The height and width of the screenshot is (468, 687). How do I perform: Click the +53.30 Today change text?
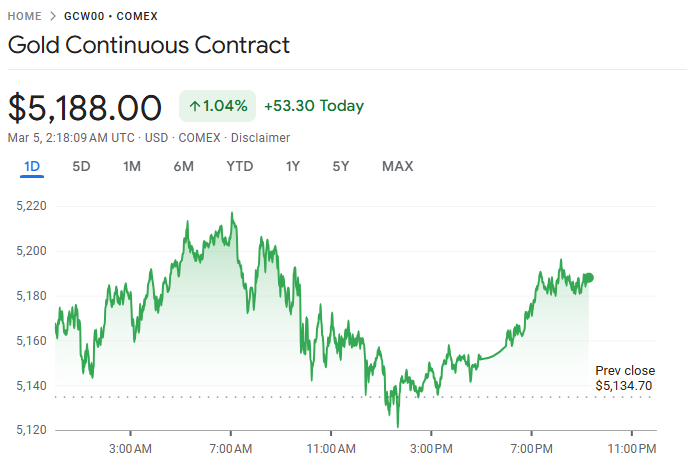tap(314, 106)
